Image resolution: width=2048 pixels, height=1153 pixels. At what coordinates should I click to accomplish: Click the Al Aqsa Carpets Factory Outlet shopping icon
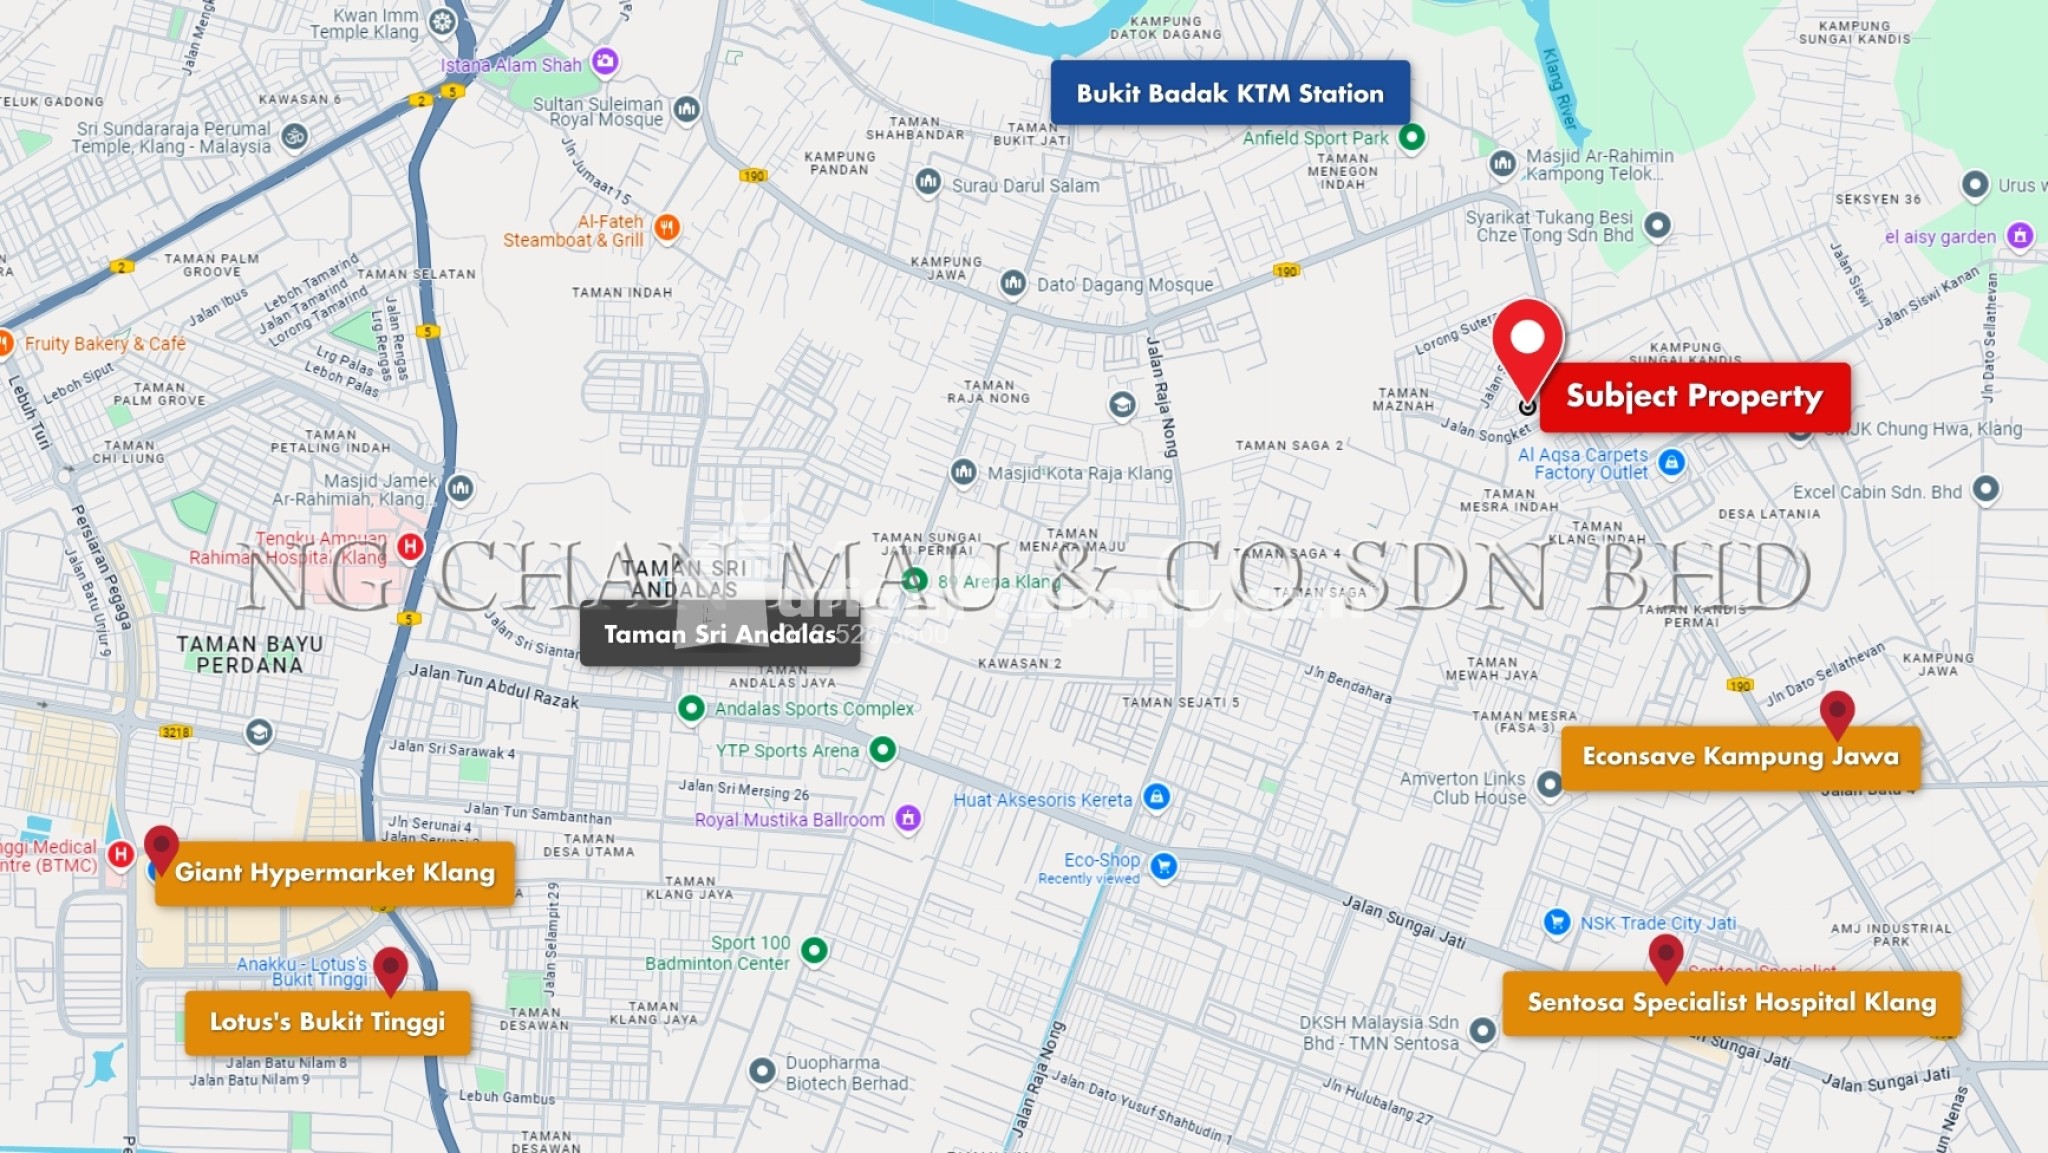1672,463
